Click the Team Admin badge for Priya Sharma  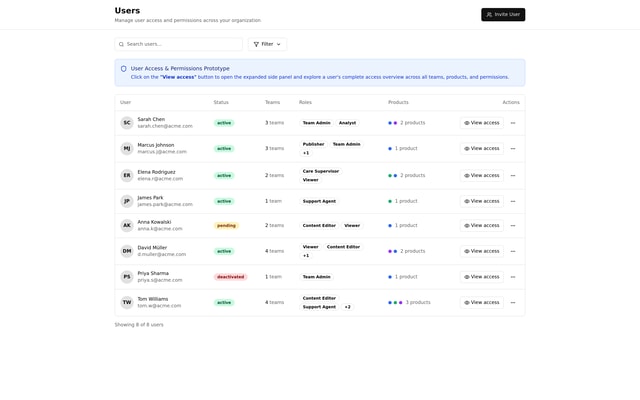point(316,277)
